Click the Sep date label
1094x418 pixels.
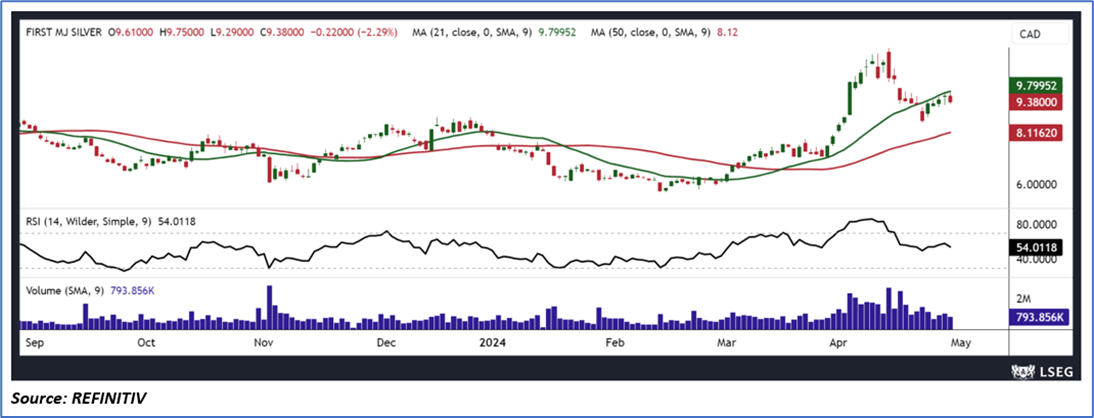point(33,343)
